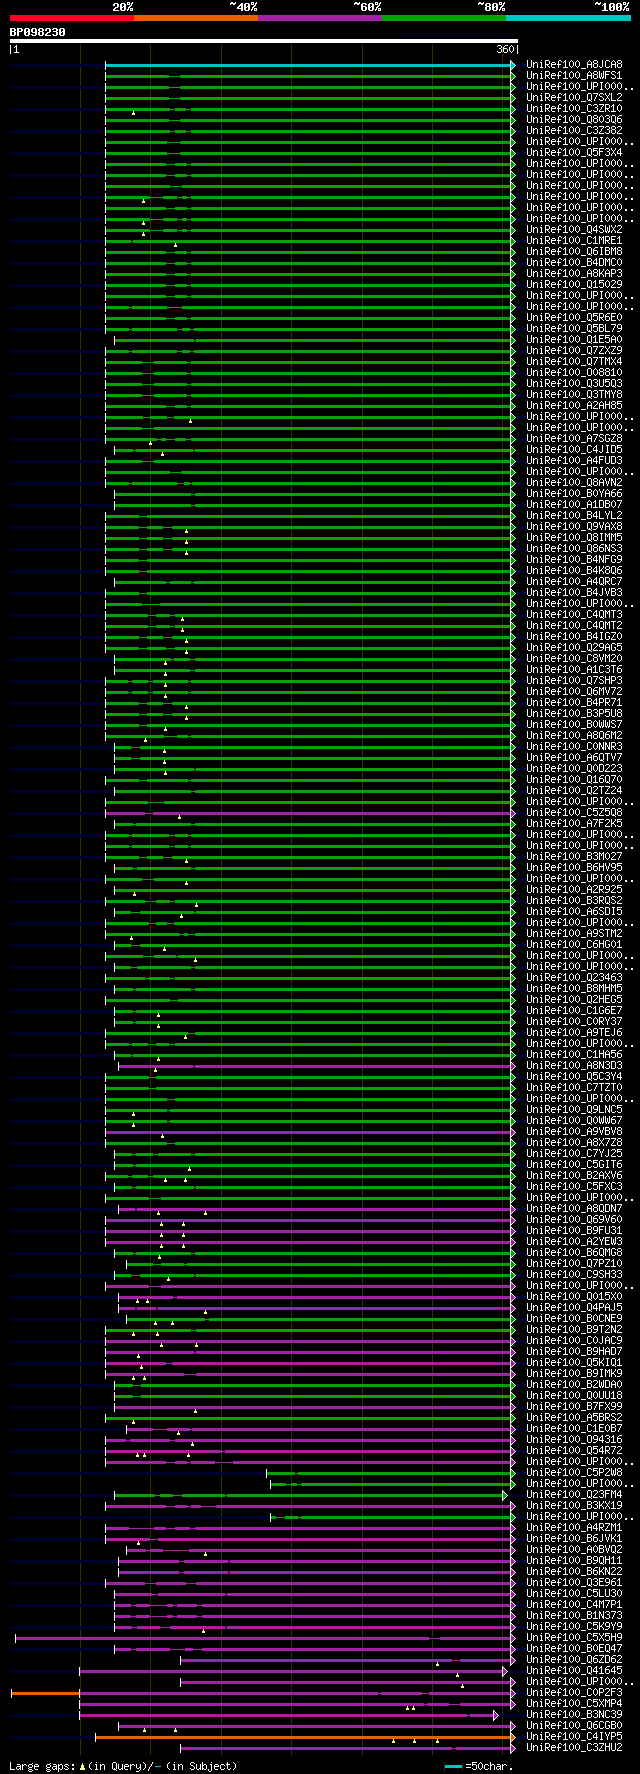Screen dimensions: 640x1774
Task: Select the UniRef100_Q6IBM8 label
Action: pyautogui.click(x=574, y=252)
